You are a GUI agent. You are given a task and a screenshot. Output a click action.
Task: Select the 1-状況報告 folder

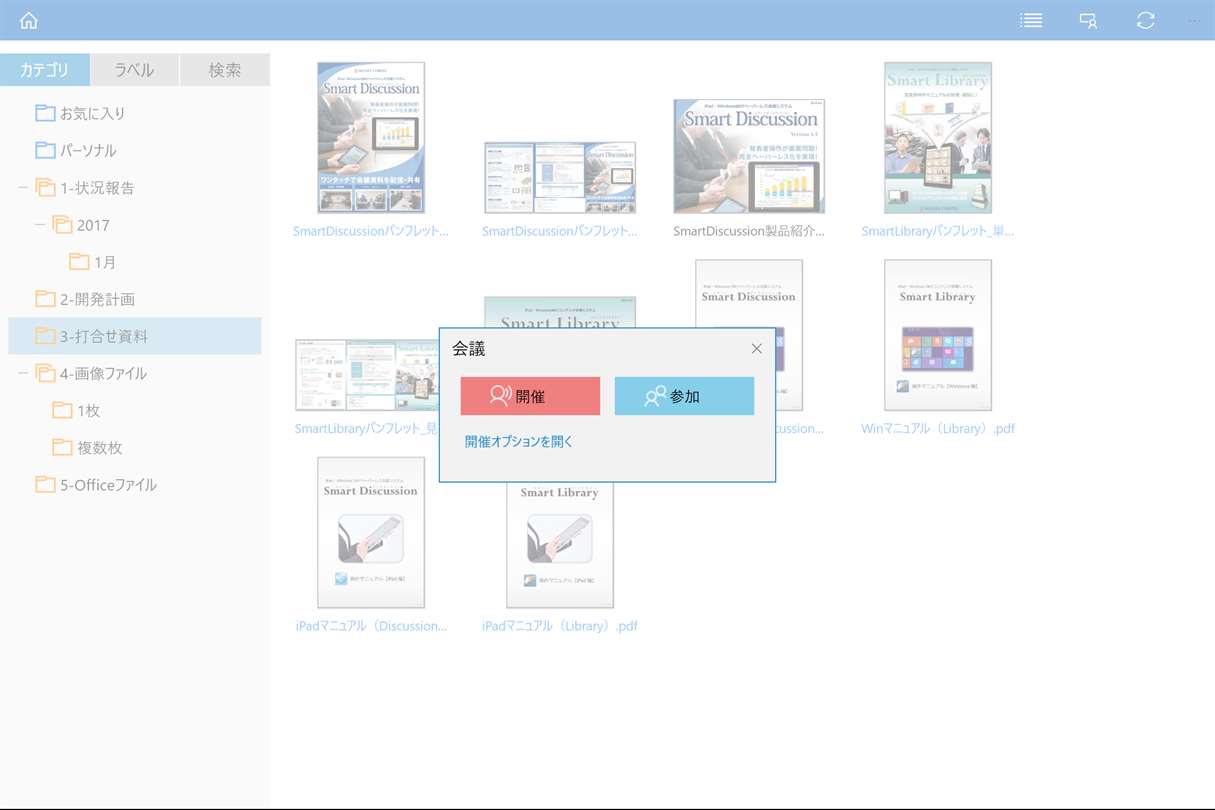click(x=97, y=187)
